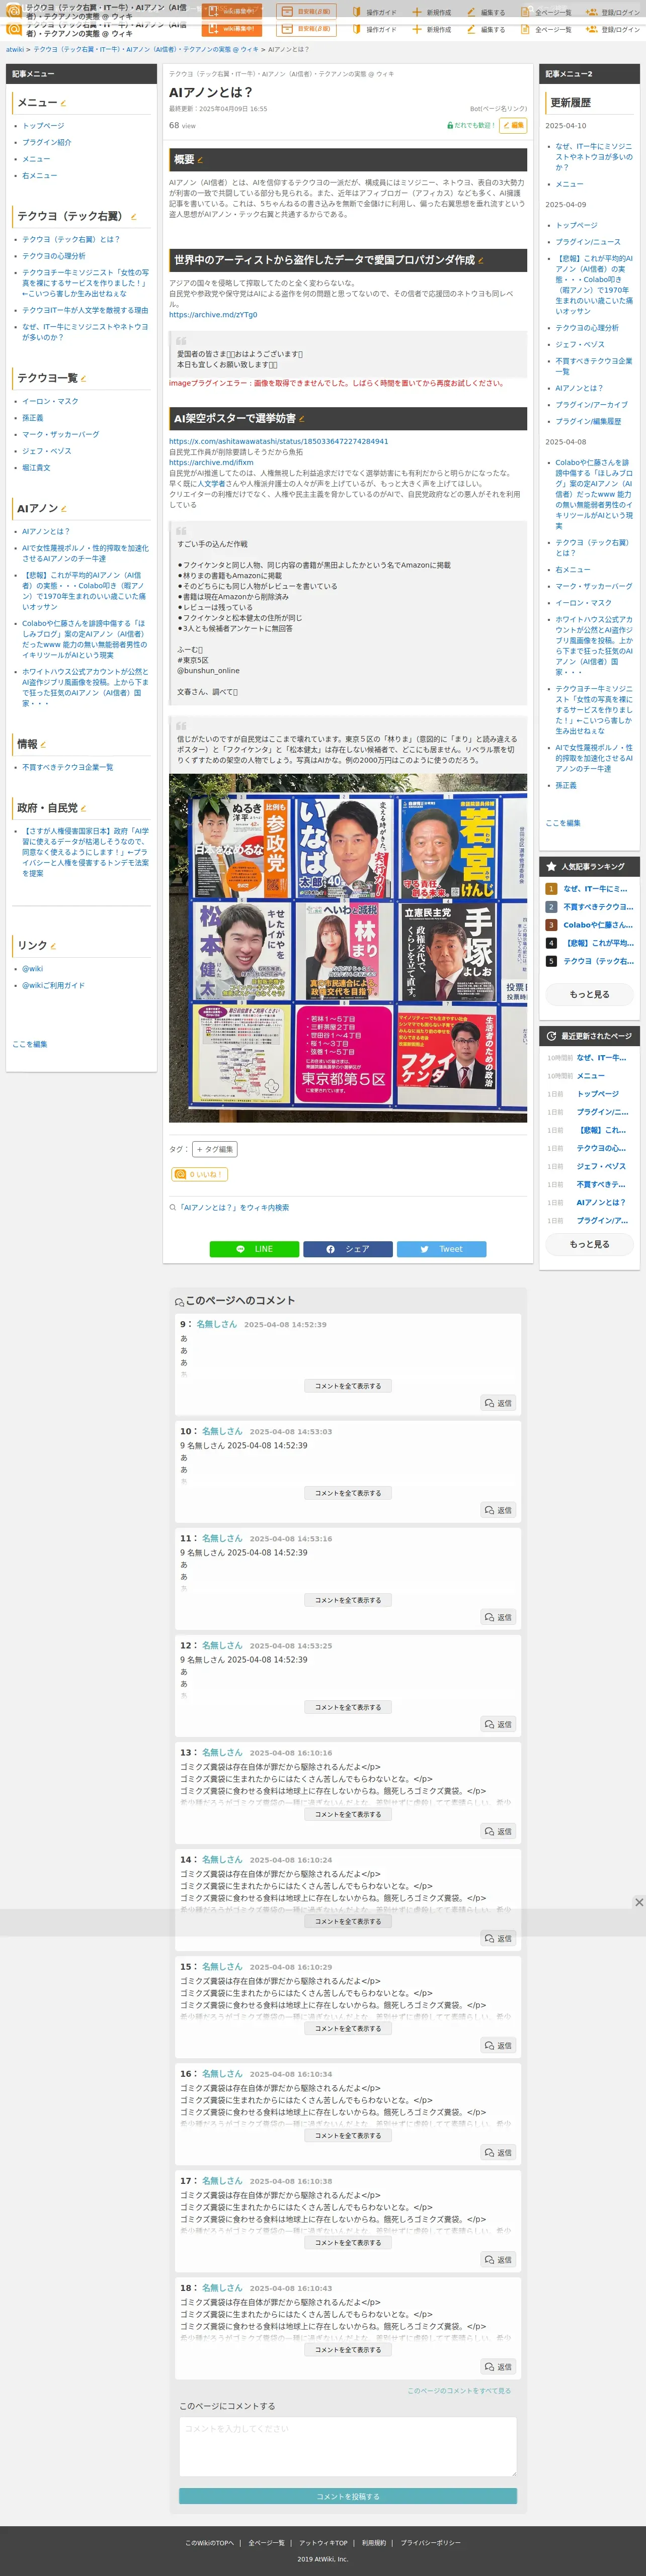Open 孫正義 in the right 更新履歴 list

click(x=566, y=785)
